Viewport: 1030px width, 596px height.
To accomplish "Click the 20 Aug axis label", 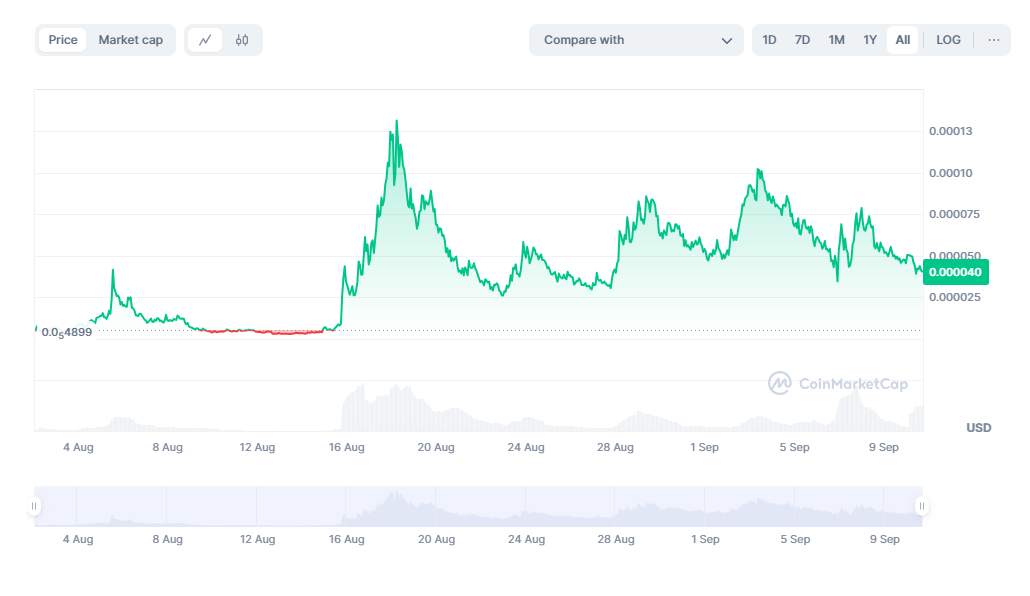I will [x=436, y=447].
